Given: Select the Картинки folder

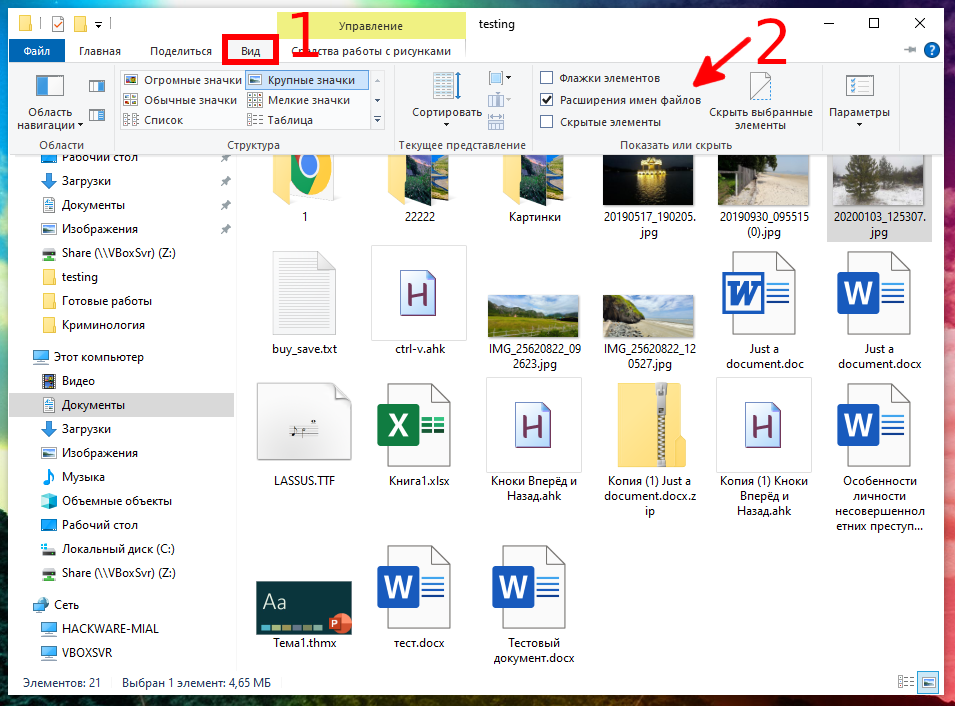Looking at the screenshot, I should (x=535, y=190).
